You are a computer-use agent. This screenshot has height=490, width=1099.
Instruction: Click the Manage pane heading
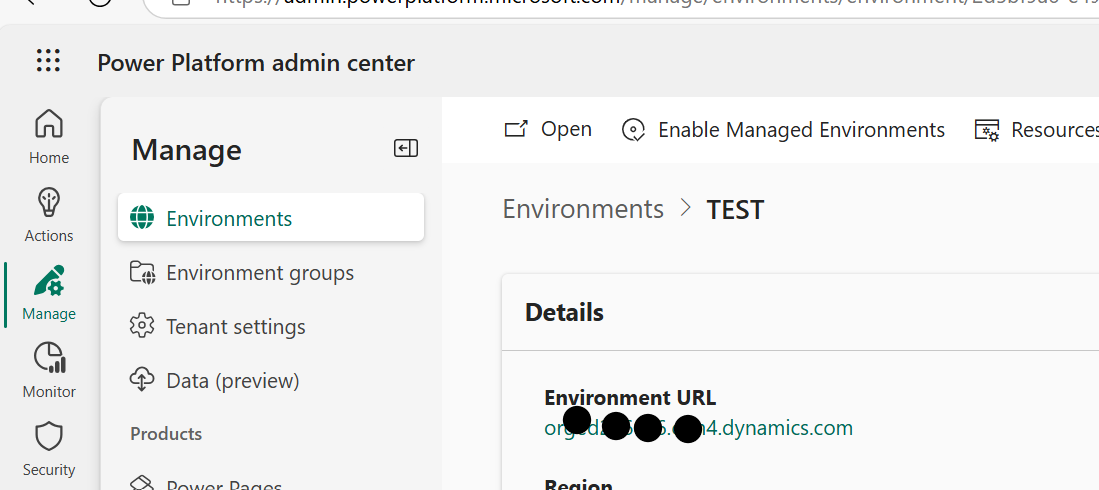[186, 149]
